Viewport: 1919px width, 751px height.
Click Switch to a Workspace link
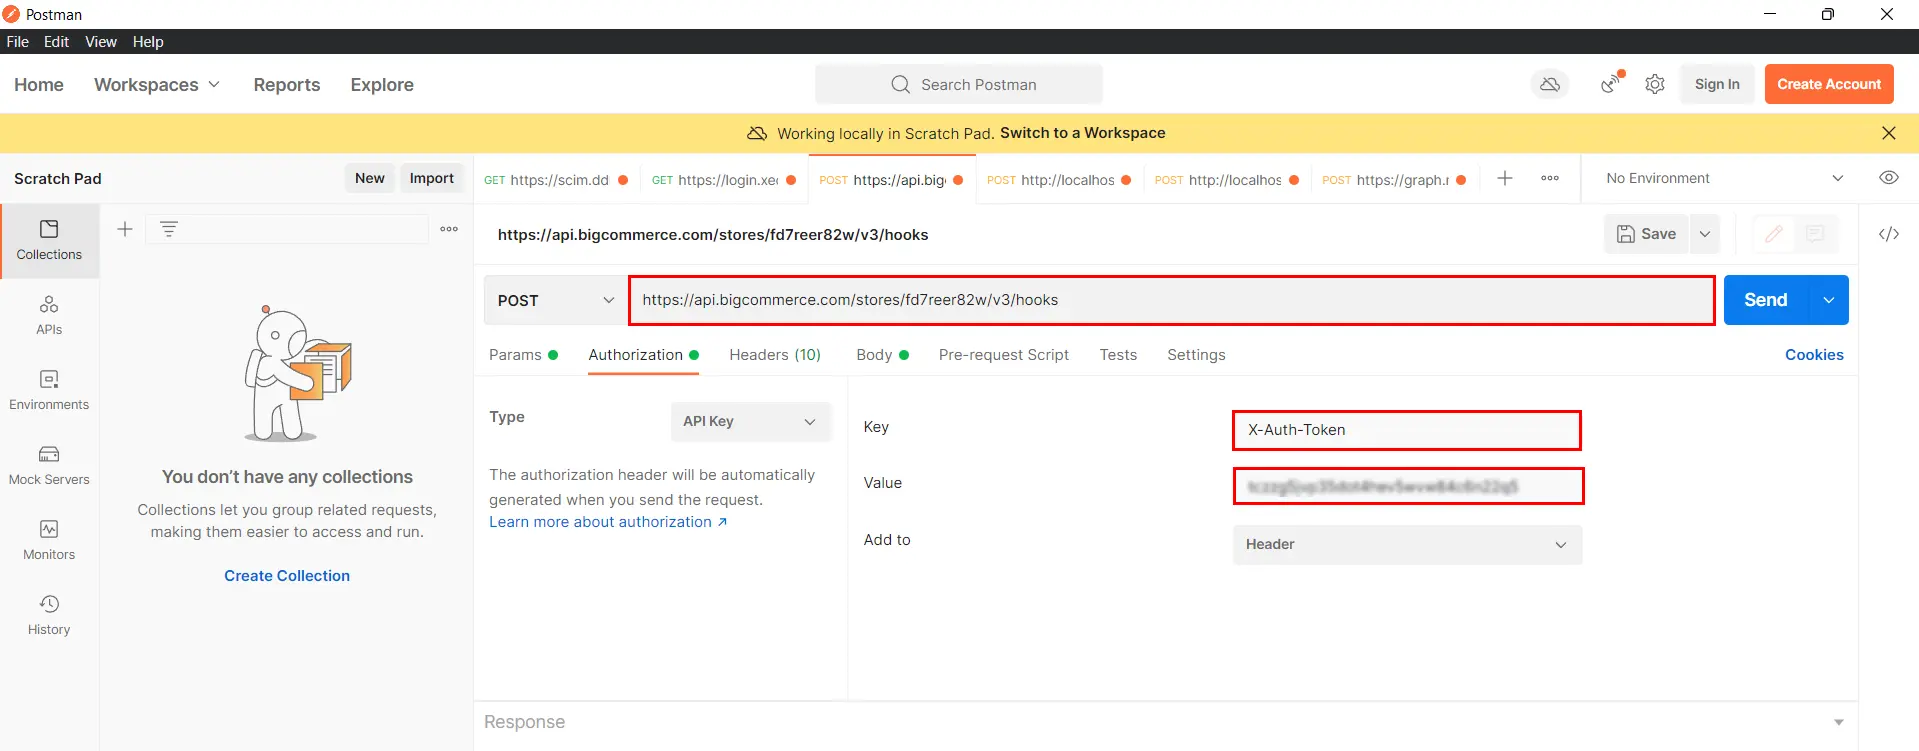(1083, 133)
